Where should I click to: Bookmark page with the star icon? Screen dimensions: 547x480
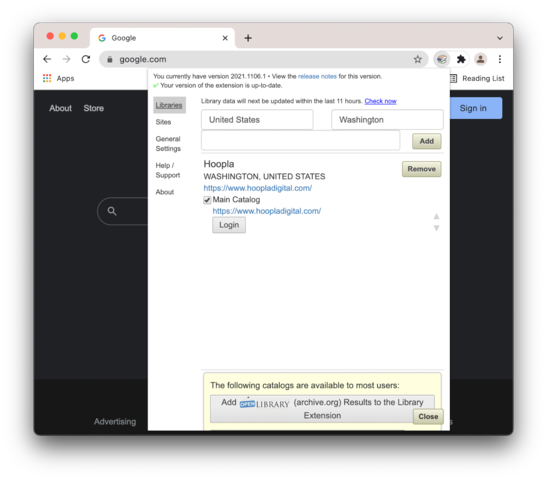pos(418,59)
